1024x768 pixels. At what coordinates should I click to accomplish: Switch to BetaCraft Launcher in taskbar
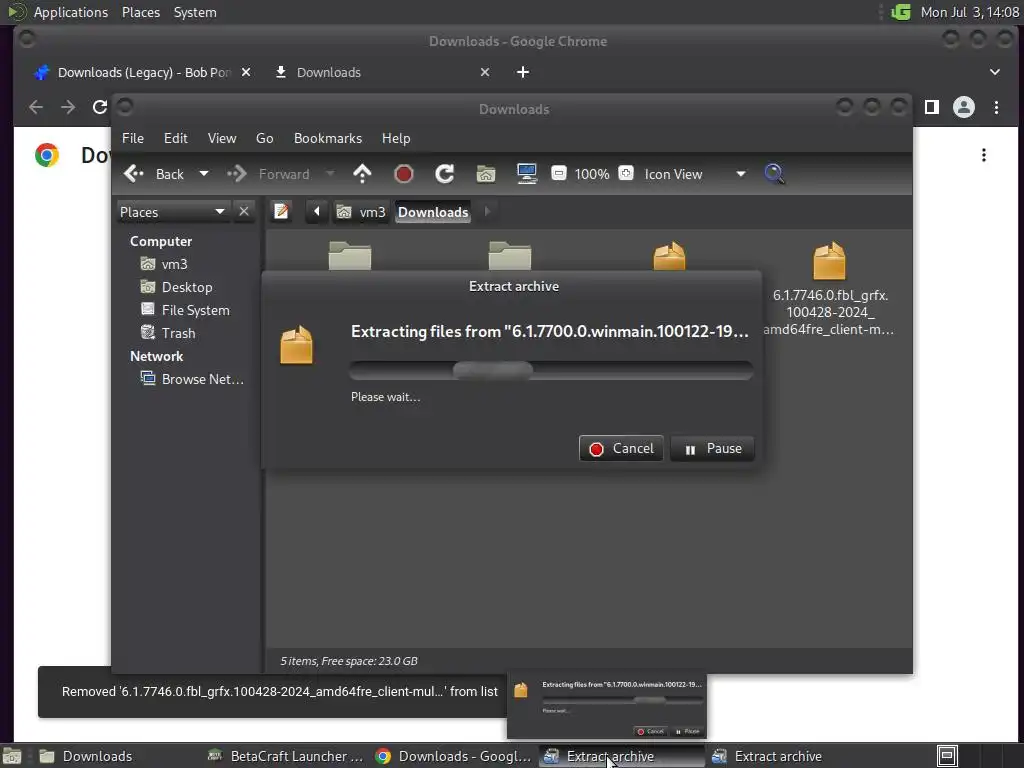[x=285, y=756]
